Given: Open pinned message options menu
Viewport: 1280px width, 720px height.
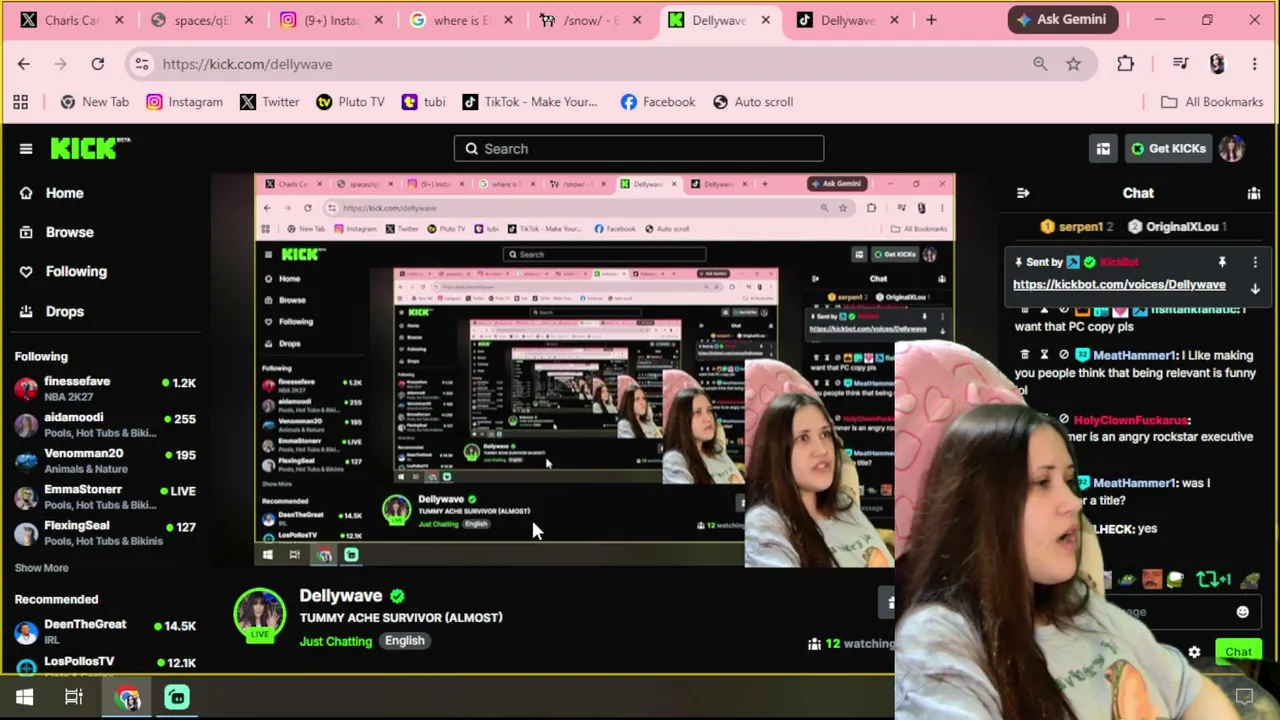Looking at the screenshot, I should point(1255,262).
